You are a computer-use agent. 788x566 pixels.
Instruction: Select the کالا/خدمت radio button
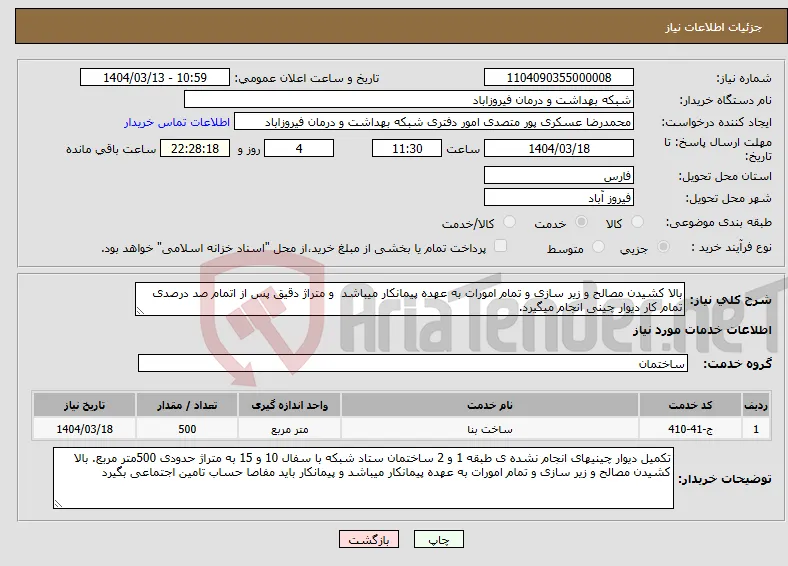[509, 222]
